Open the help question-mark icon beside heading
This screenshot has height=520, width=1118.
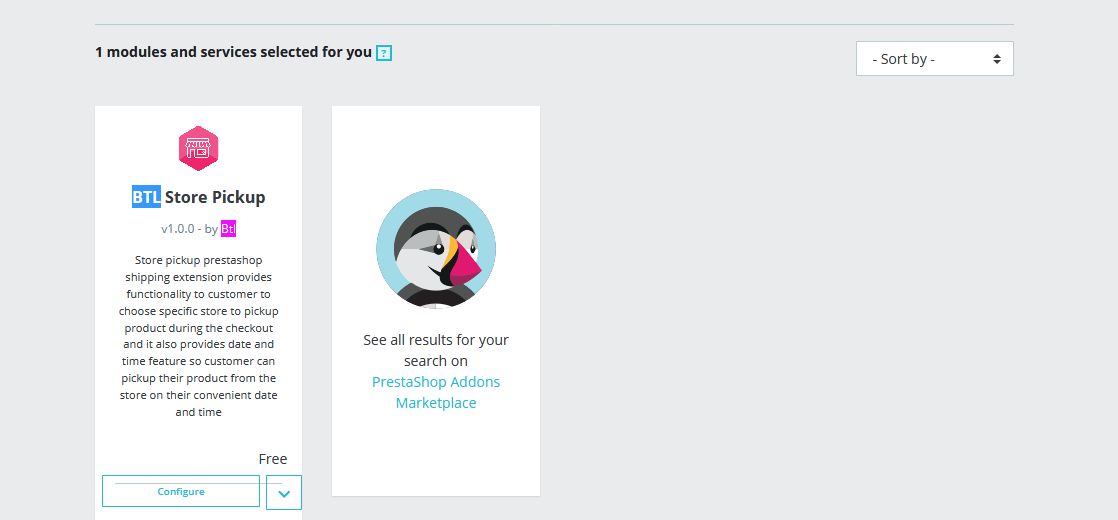384,53
